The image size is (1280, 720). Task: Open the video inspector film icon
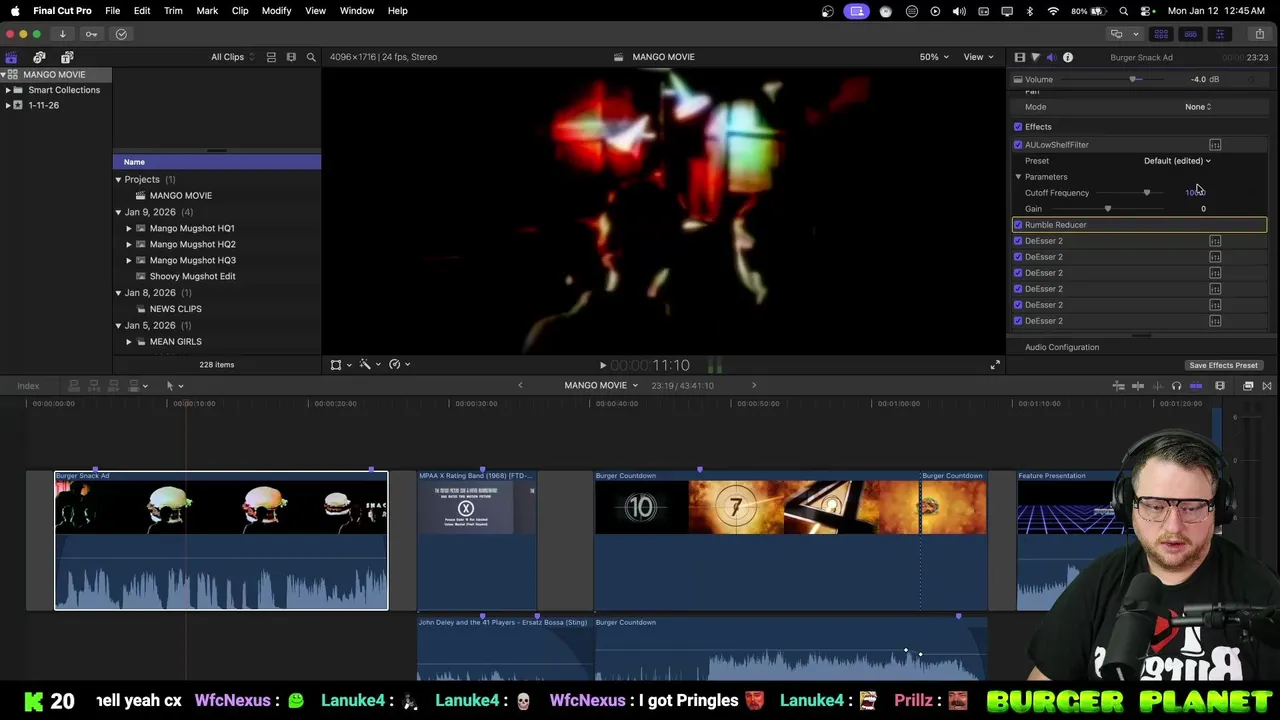point(1019,57)
